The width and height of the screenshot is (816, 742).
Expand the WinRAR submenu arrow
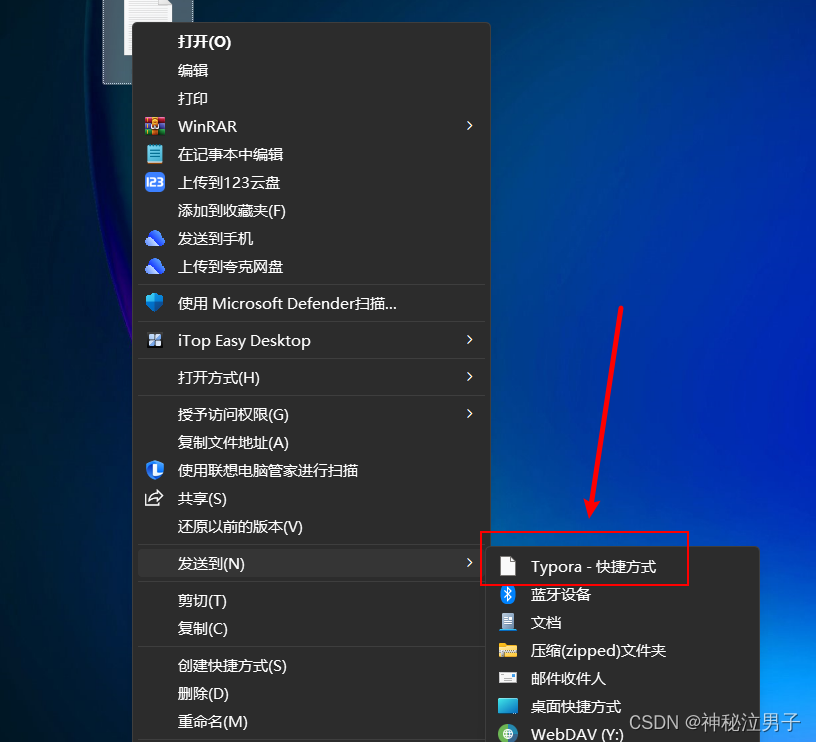[469, 126]
